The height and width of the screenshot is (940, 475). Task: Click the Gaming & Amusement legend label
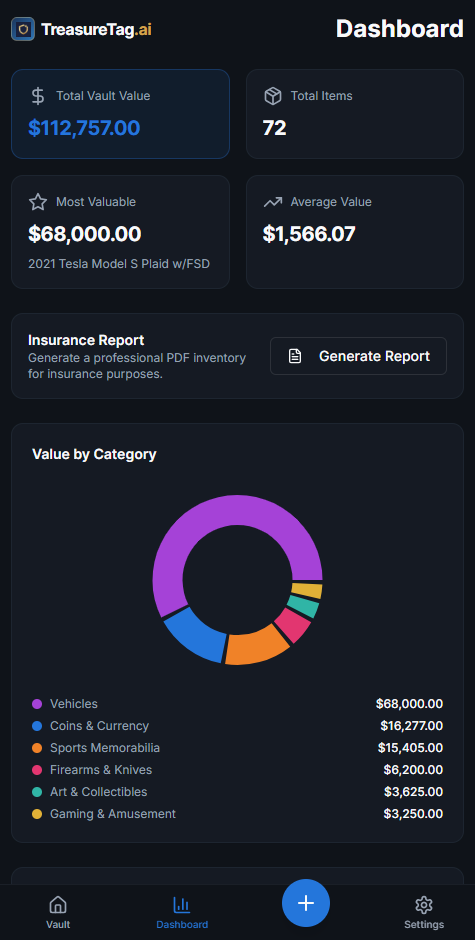113,814
